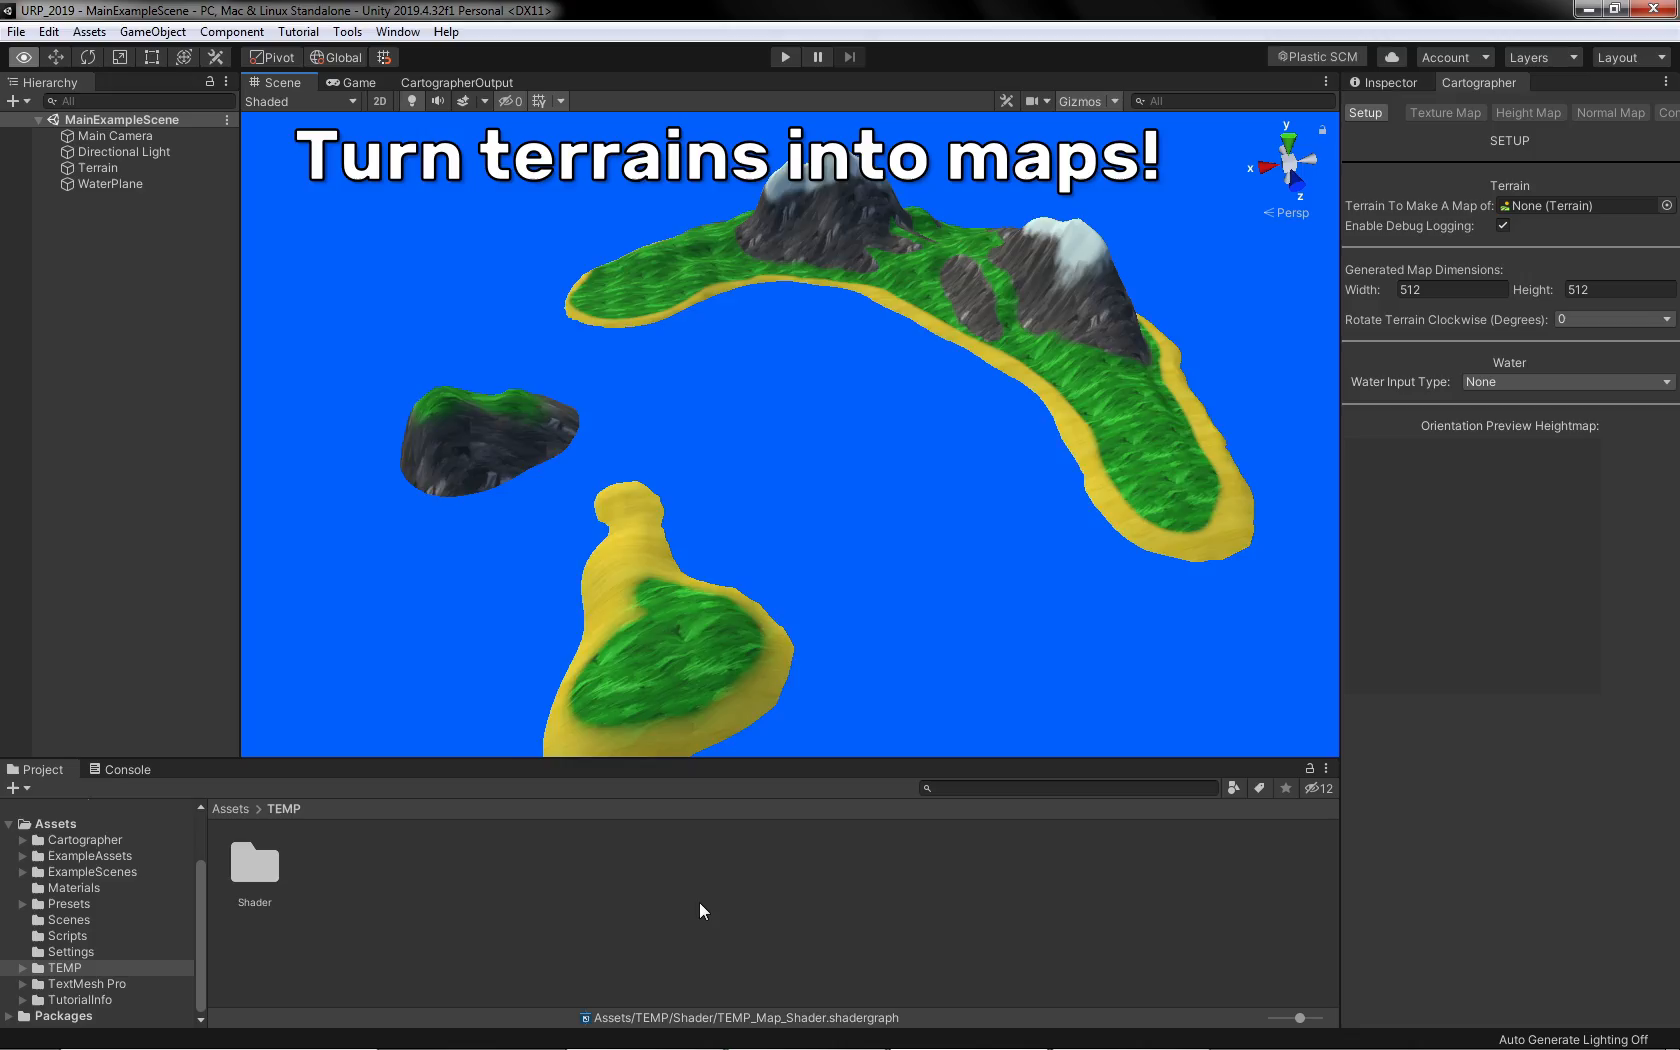Open Account dropdown
This screenshot has height=1050, width=1680.
click(1456, 57)
